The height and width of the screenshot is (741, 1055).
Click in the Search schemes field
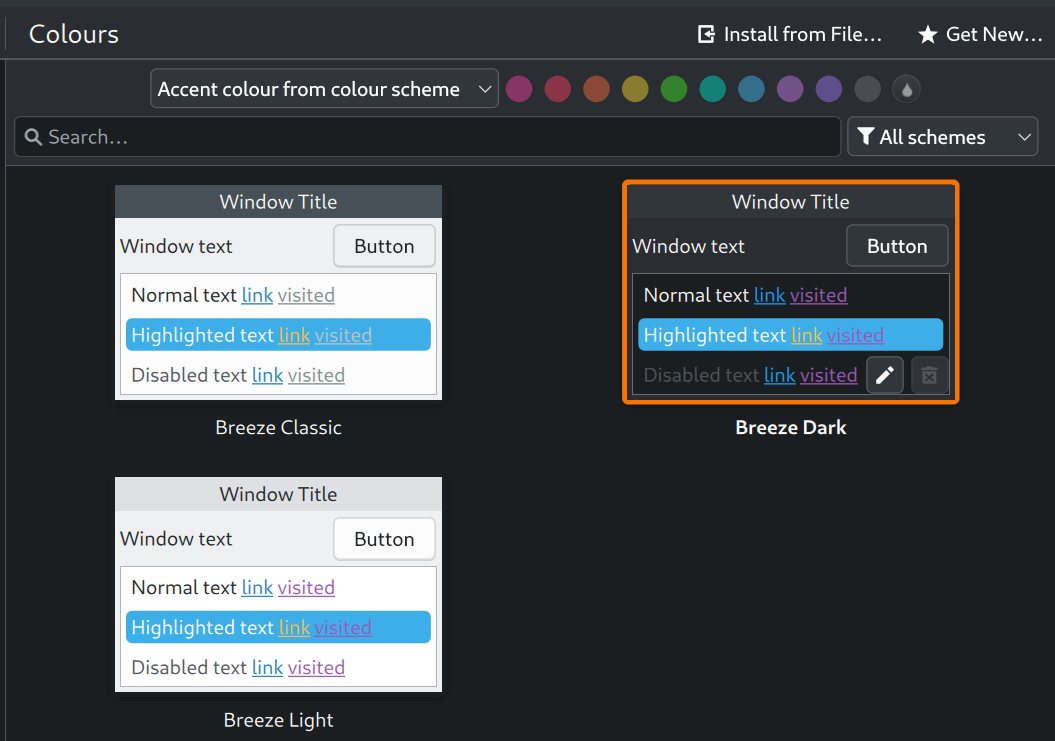pyautogui.click(x=428, y=137)
